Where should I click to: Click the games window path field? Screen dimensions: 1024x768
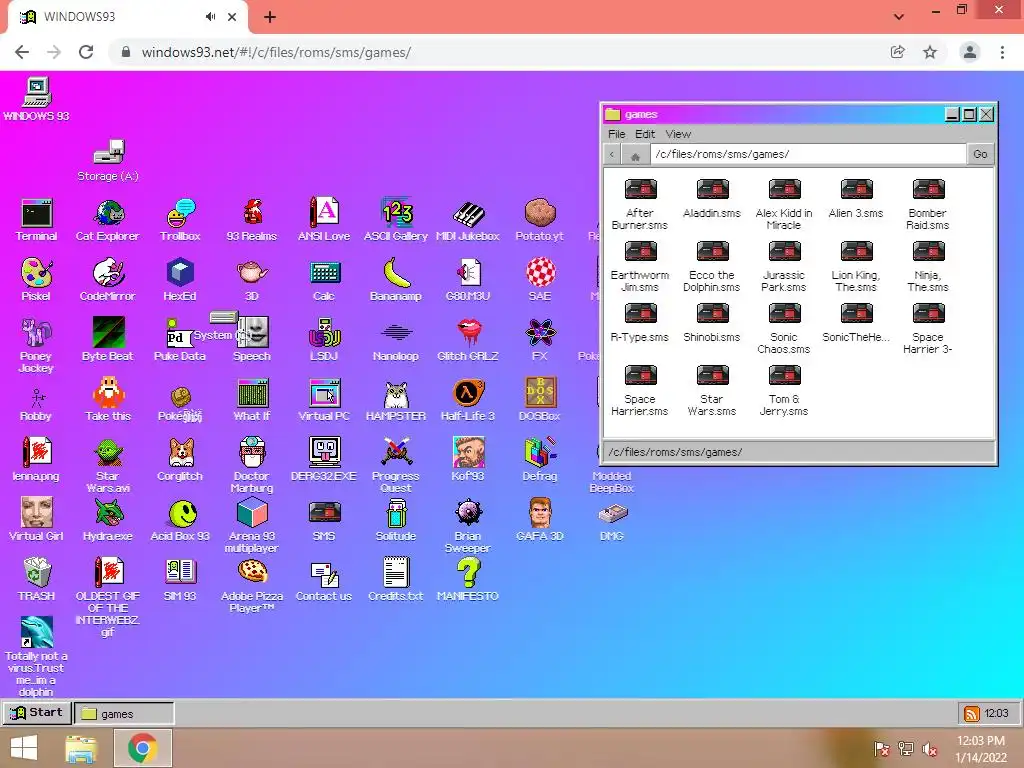808,154
